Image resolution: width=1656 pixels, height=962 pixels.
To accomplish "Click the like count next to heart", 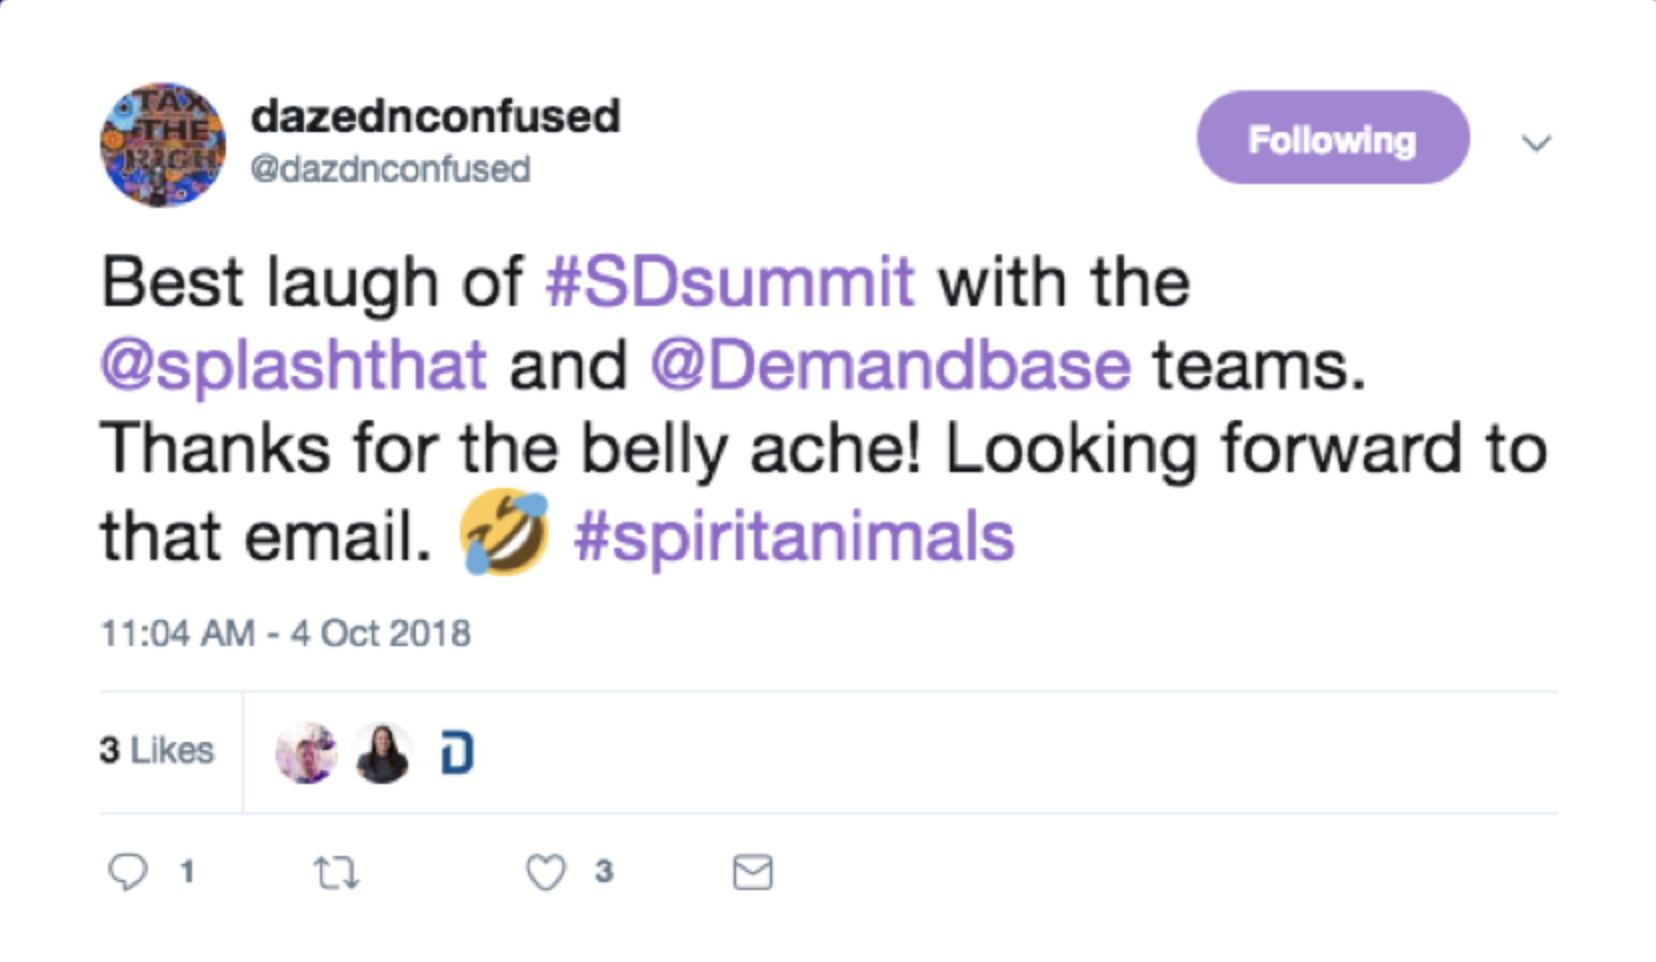I will click(x=603, y=872).
